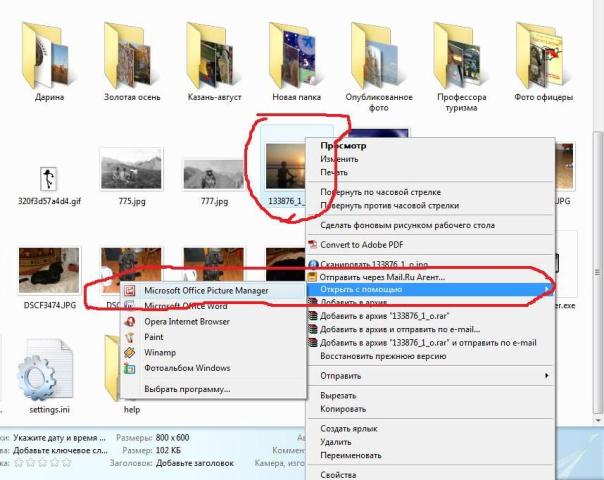This screenshot has width=604, height=480.
Task: Click Просмотр in the context menu
Action: point(342,145)
